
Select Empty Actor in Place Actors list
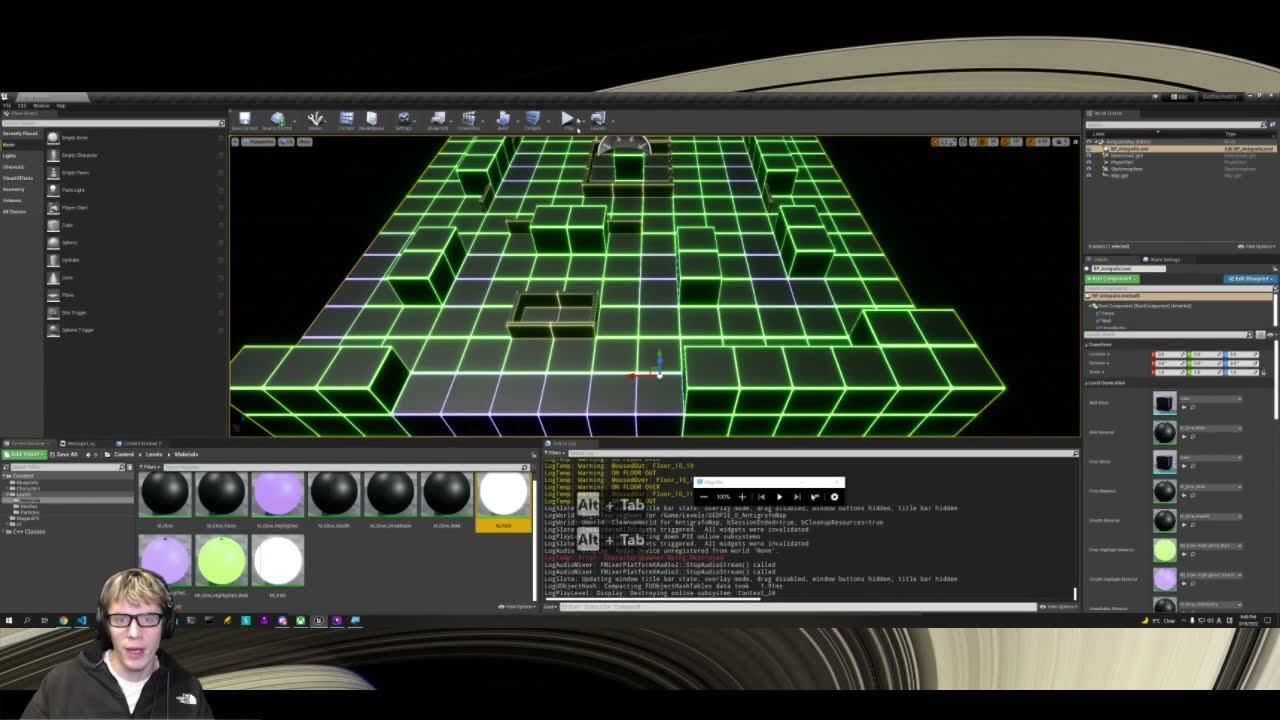(x=134, y=138)
